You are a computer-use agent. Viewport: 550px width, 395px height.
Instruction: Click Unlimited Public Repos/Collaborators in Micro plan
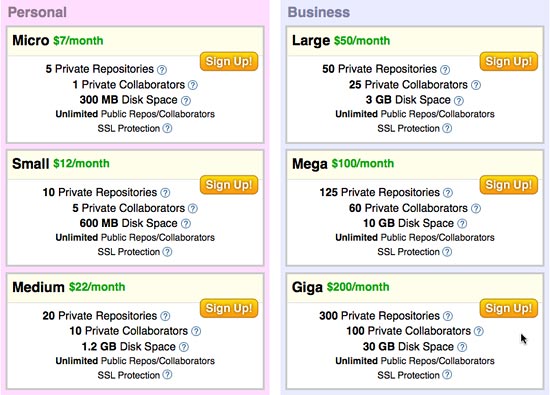point(135,114)
